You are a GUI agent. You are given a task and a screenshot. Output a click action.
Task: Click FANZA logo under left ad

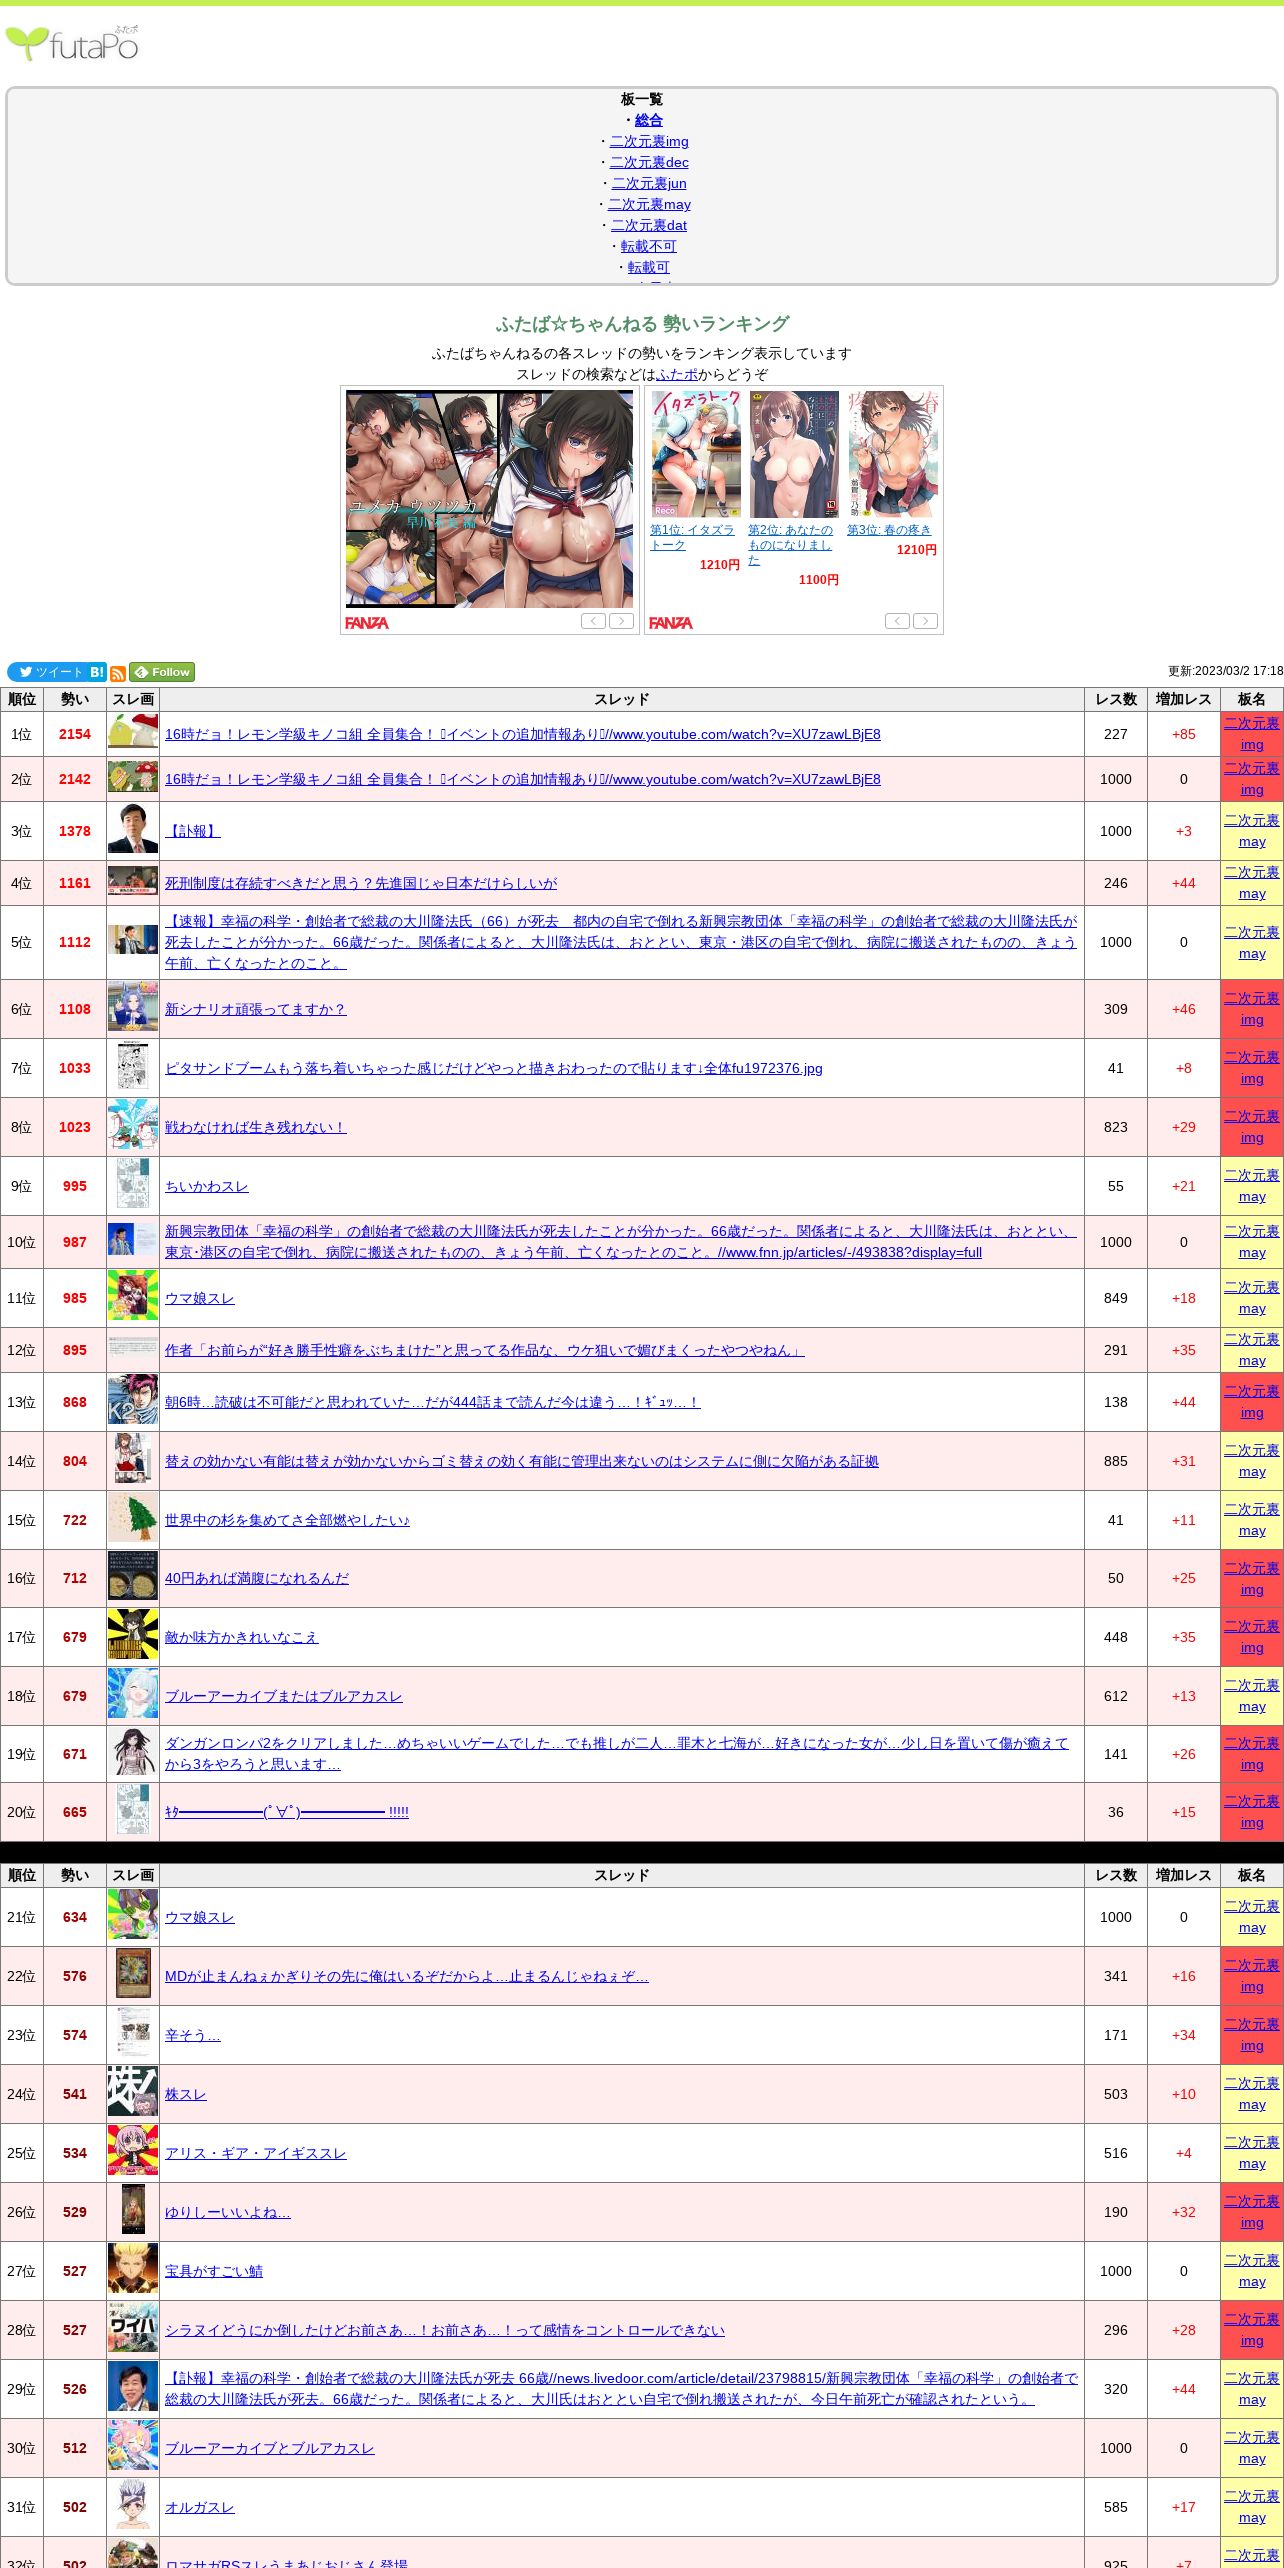pos(367,623)
